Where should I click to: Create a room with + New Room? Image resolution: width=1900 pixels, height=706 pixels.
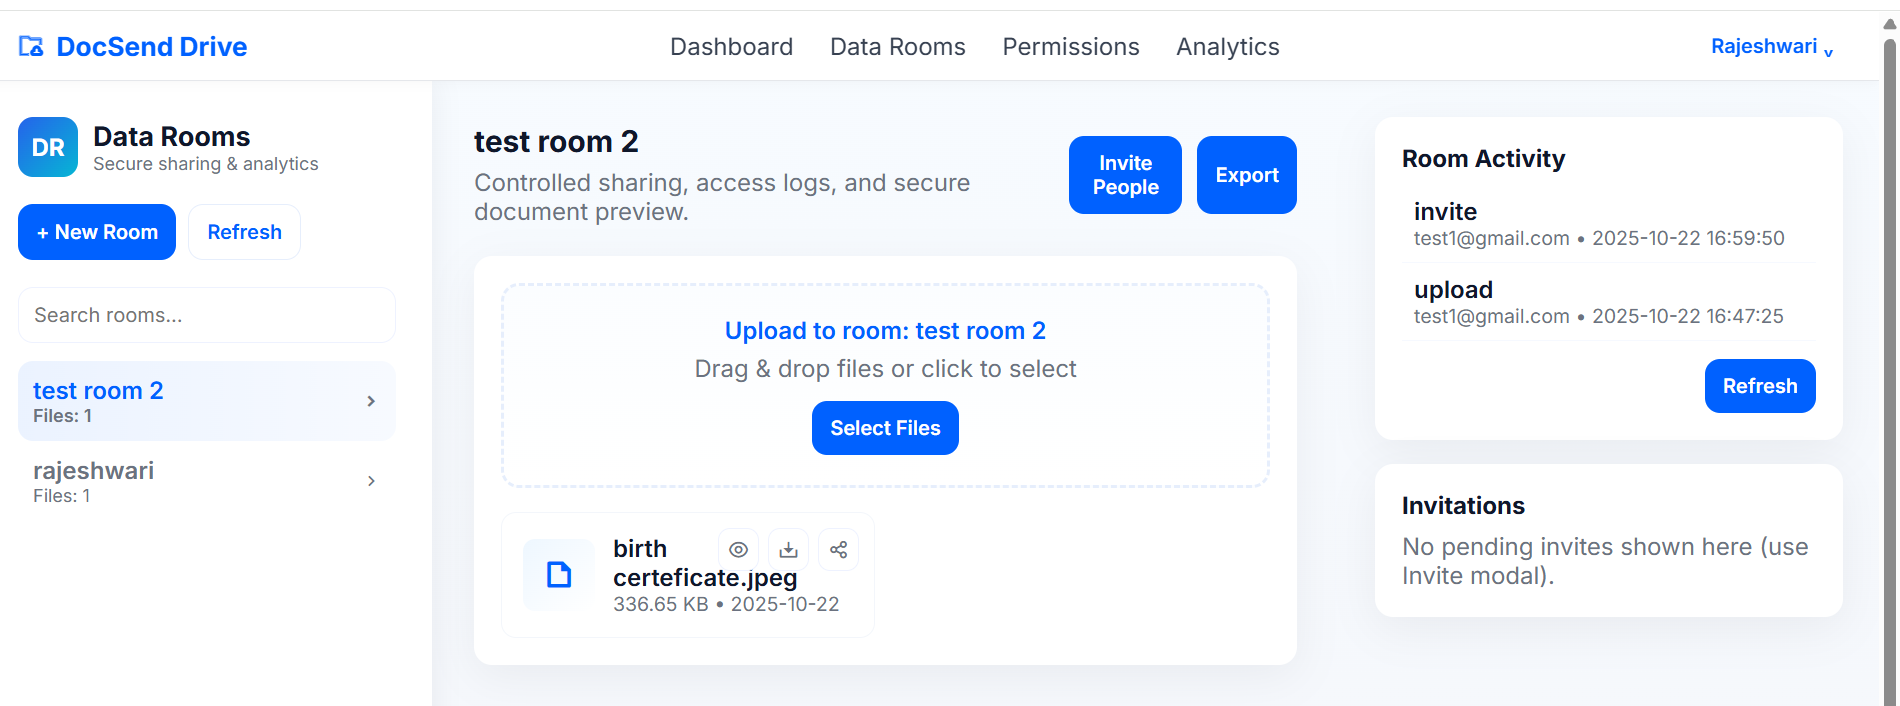coord(97,232)
